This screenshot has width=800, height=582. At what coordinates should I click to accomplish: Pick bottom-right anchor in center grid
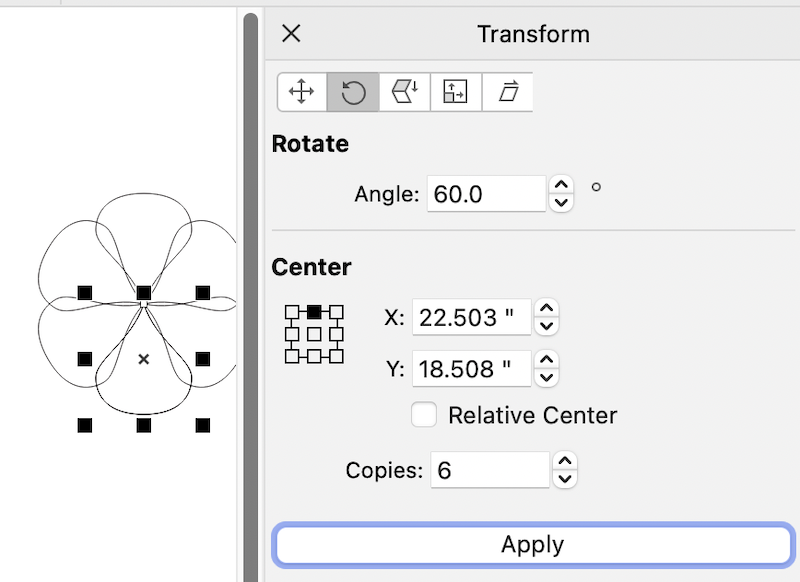(x=337, y=355)
